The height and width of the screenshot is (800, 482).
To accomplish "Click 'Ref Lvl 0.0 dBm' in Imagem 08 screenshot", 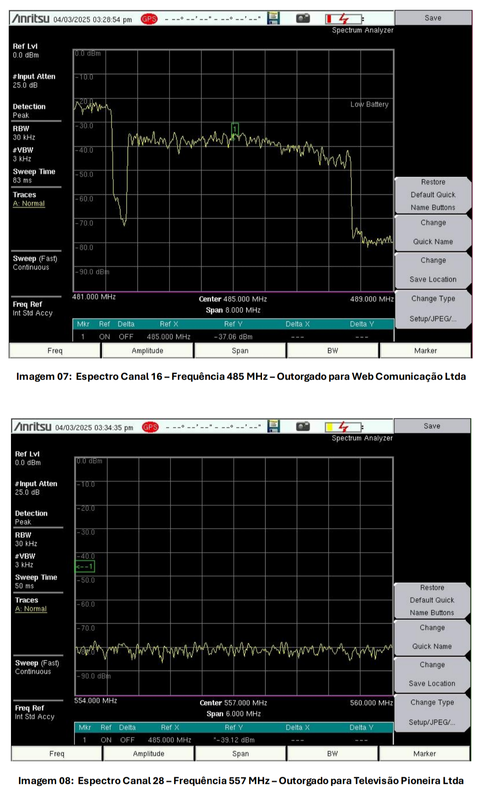I will [28, 458].
